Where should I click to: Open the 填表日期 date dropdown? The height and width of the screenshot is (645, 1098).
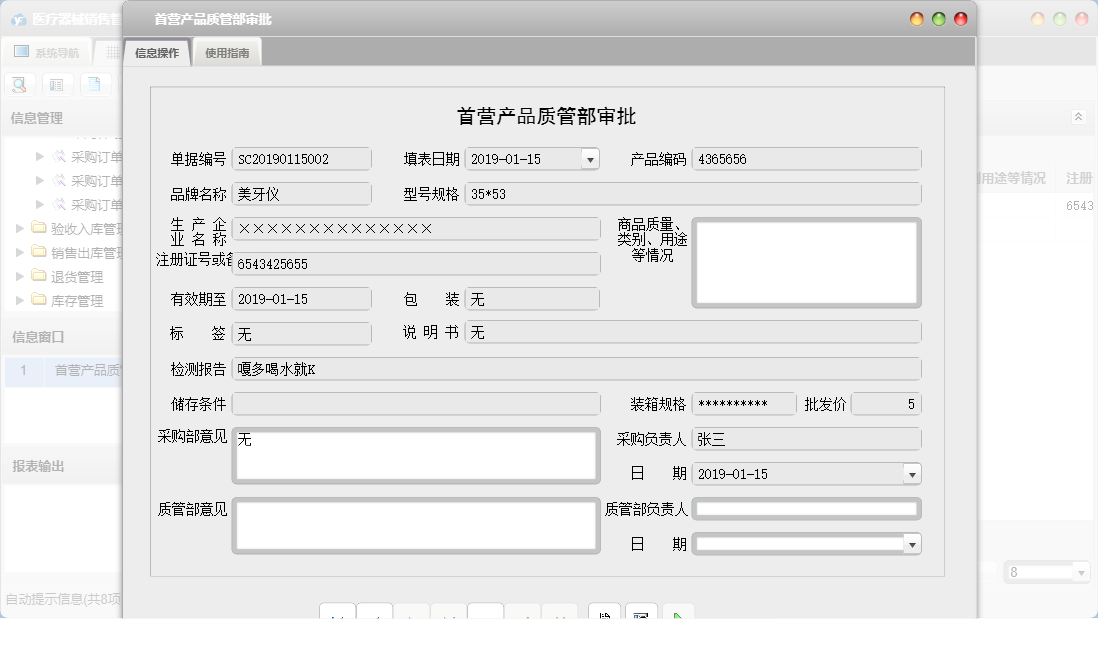coord(590,158)
